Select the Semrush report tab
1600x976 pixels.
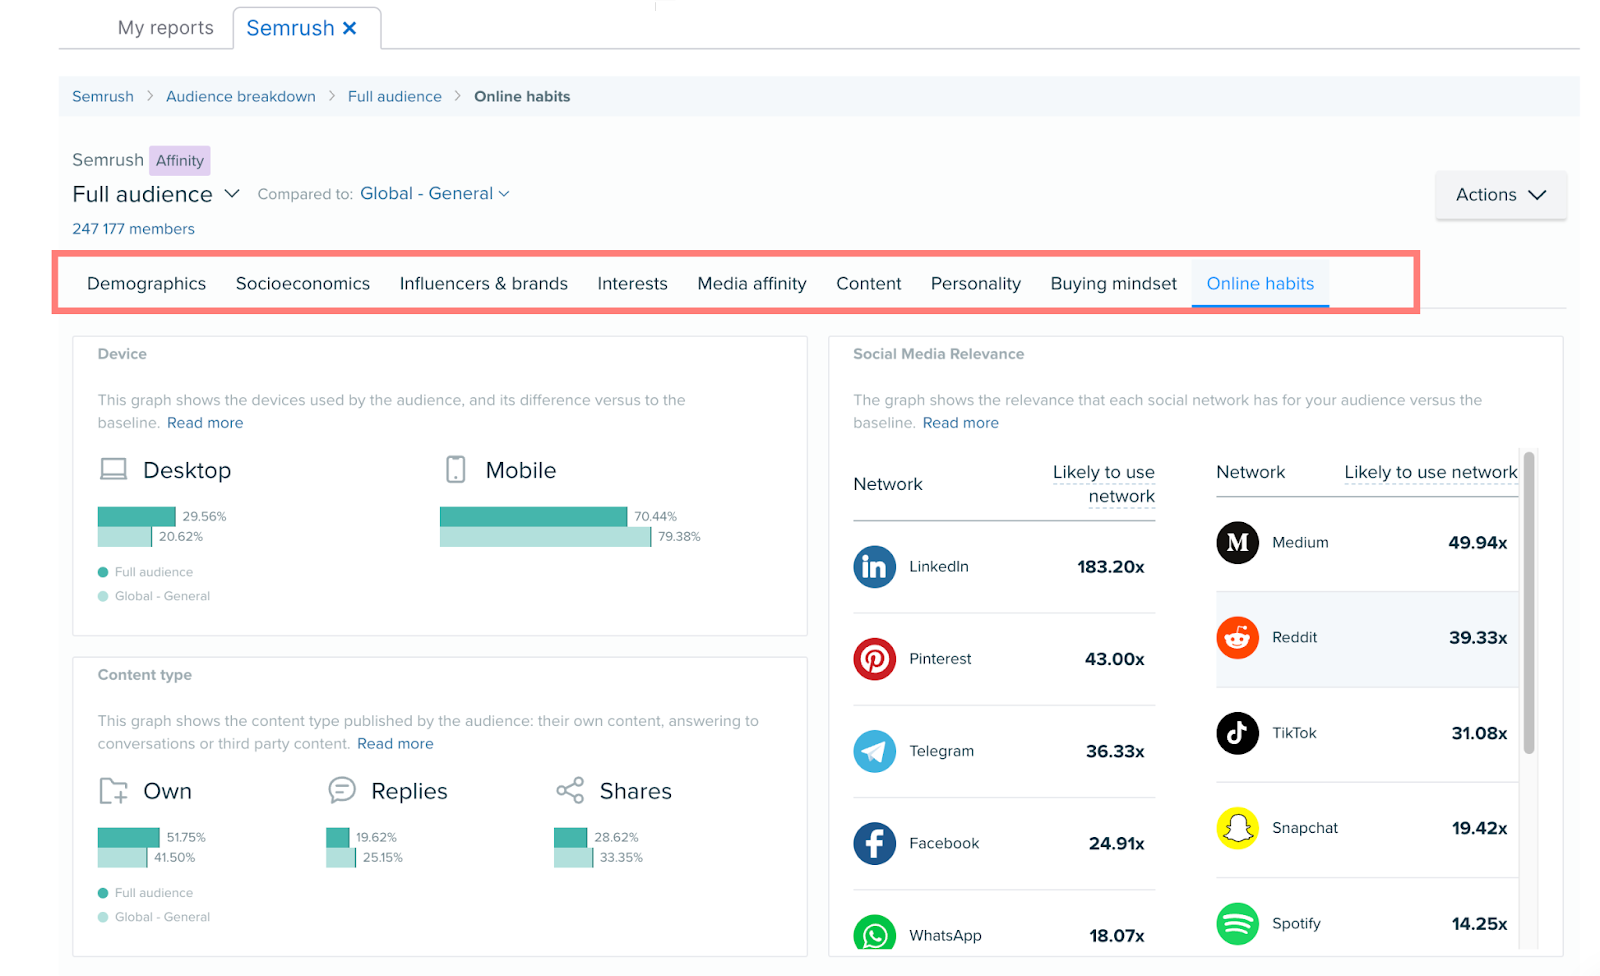pyautogui.click(x=290, y=28)
